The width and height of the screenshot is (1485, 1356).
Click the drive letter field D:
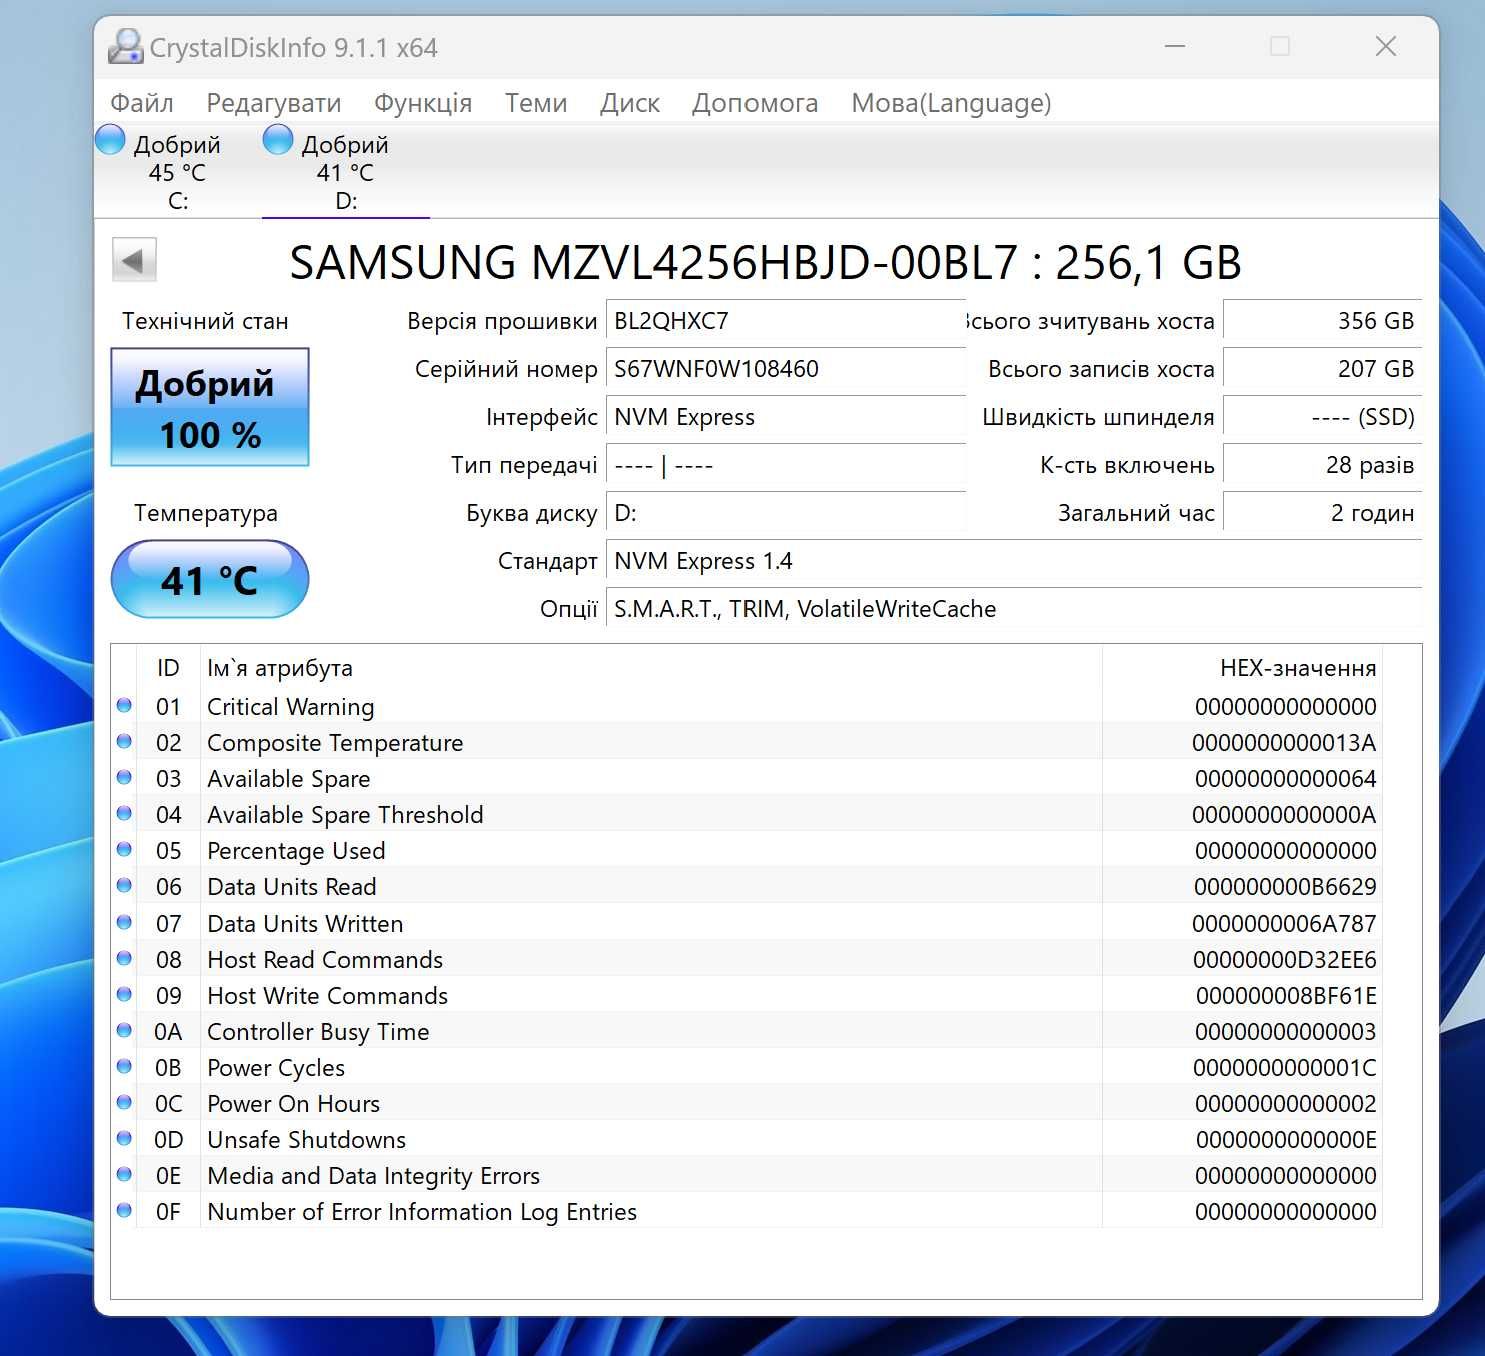click(786, 513)
